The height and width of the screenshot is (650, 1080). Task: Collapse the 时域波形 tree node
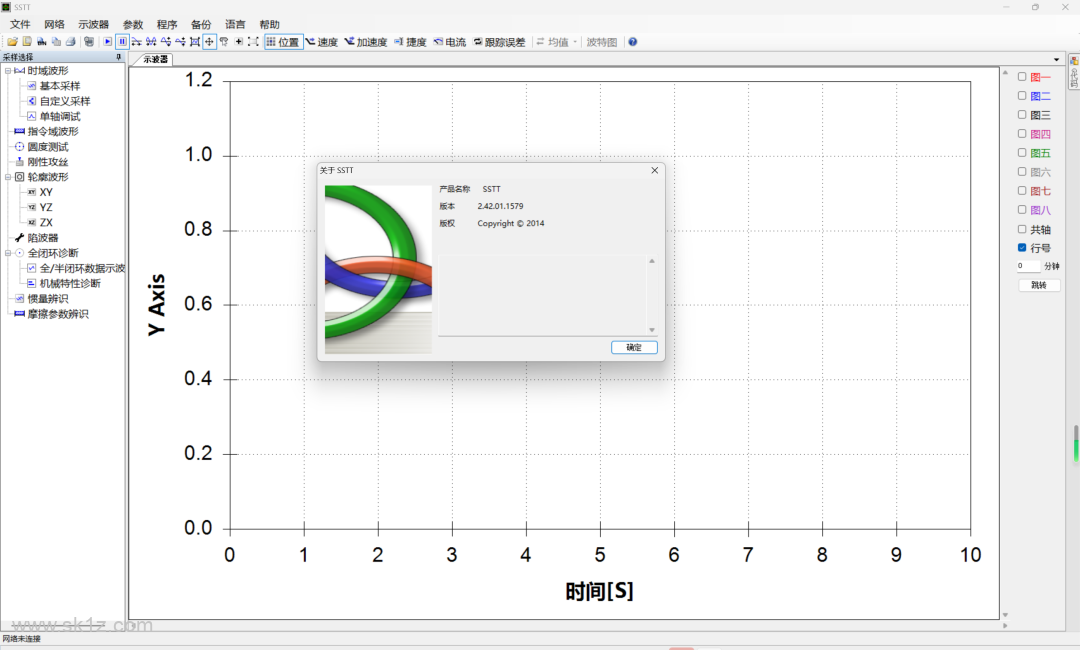coord(8,71)
